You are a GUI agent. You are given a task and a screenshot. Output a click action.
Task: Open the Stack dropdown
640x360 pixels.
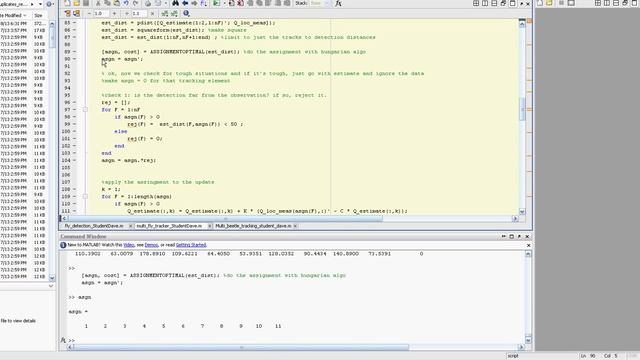(321, 3)
